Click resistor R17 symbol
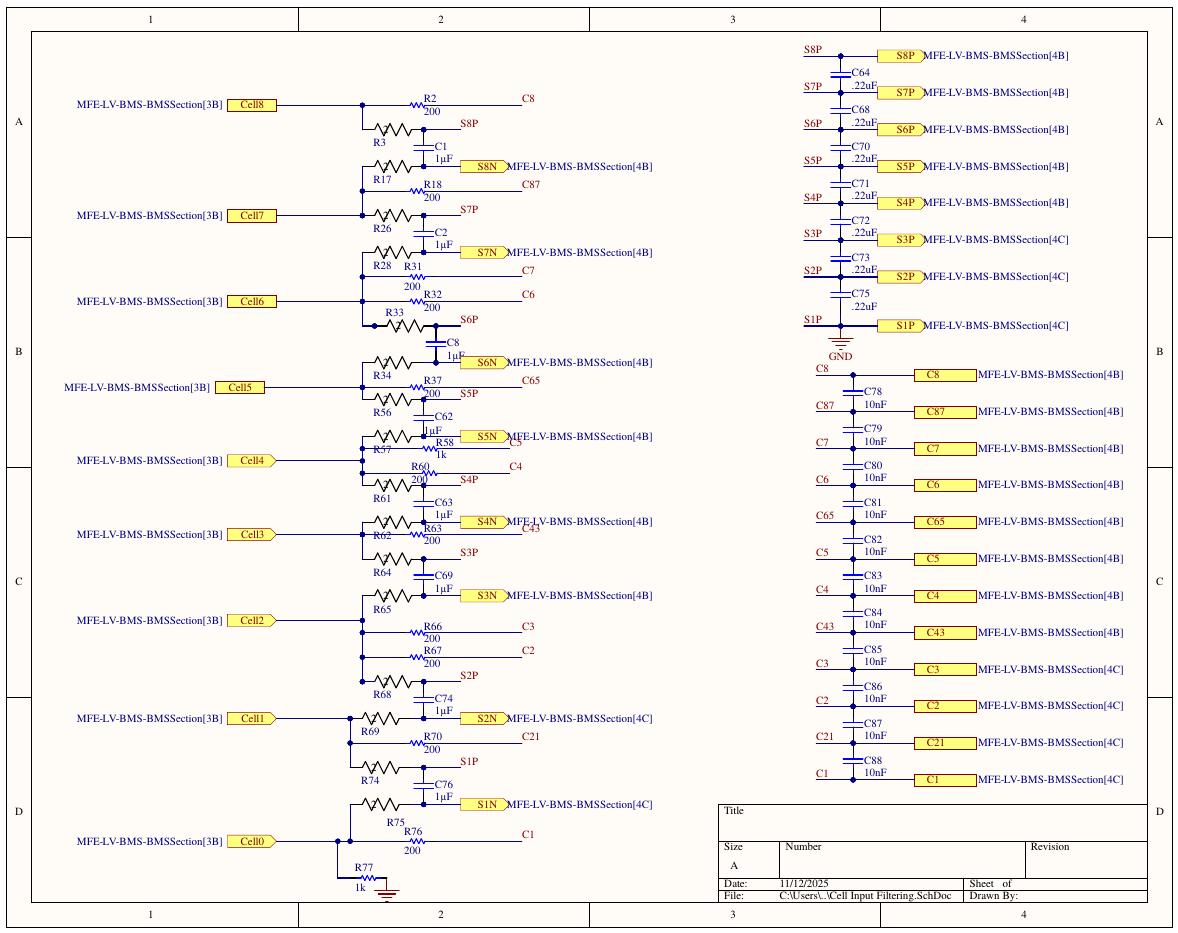Screen dimensions: 1178x933 pos(393,167)
